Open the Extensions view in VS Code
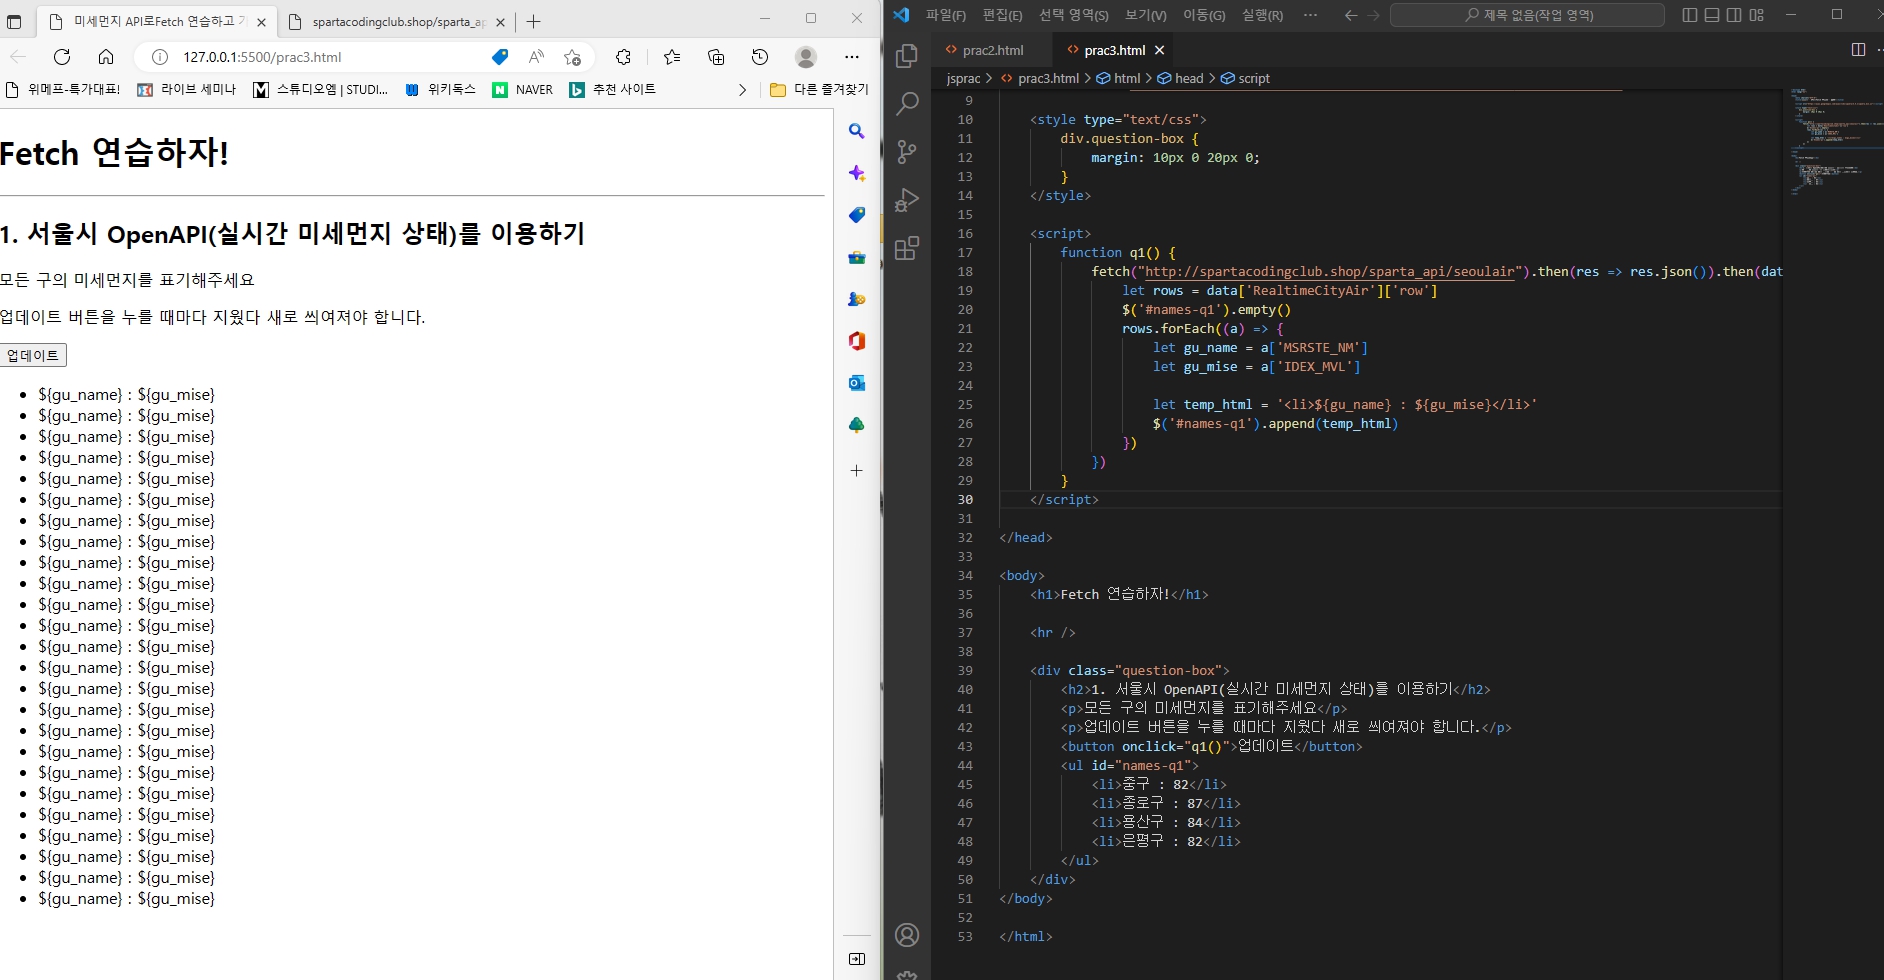Viewport: 1884px width, 980px height. click(907, 248)
